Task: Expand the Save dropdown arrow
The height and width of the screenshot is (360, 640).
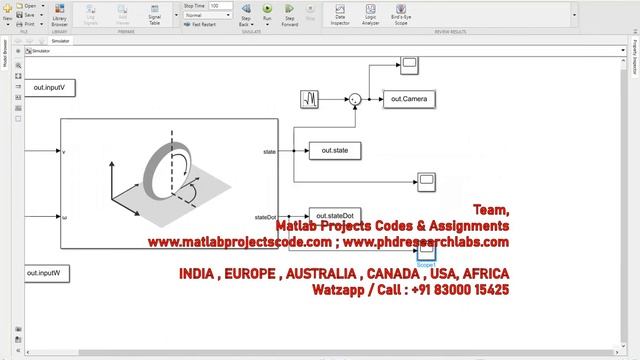Action: pos(42,15)
